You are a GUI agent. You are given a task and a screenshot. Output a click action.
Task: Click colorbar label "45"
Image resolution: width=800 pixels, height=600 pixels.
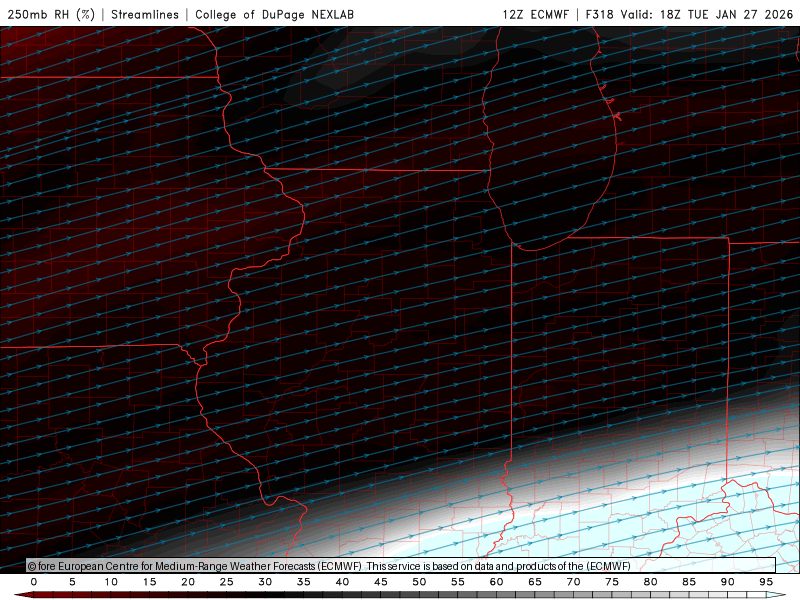[x=381, y=582]
